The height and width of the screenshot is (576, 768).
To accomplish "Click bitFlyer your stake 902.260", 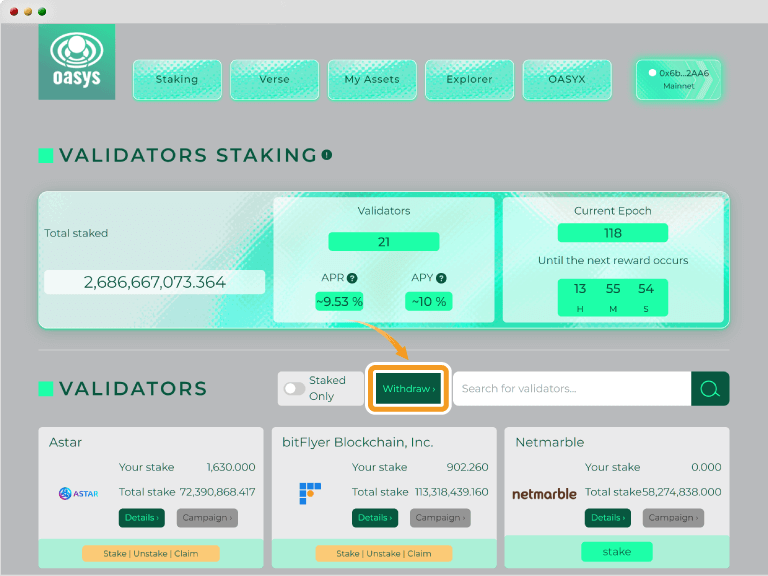I will click(467, 467).
